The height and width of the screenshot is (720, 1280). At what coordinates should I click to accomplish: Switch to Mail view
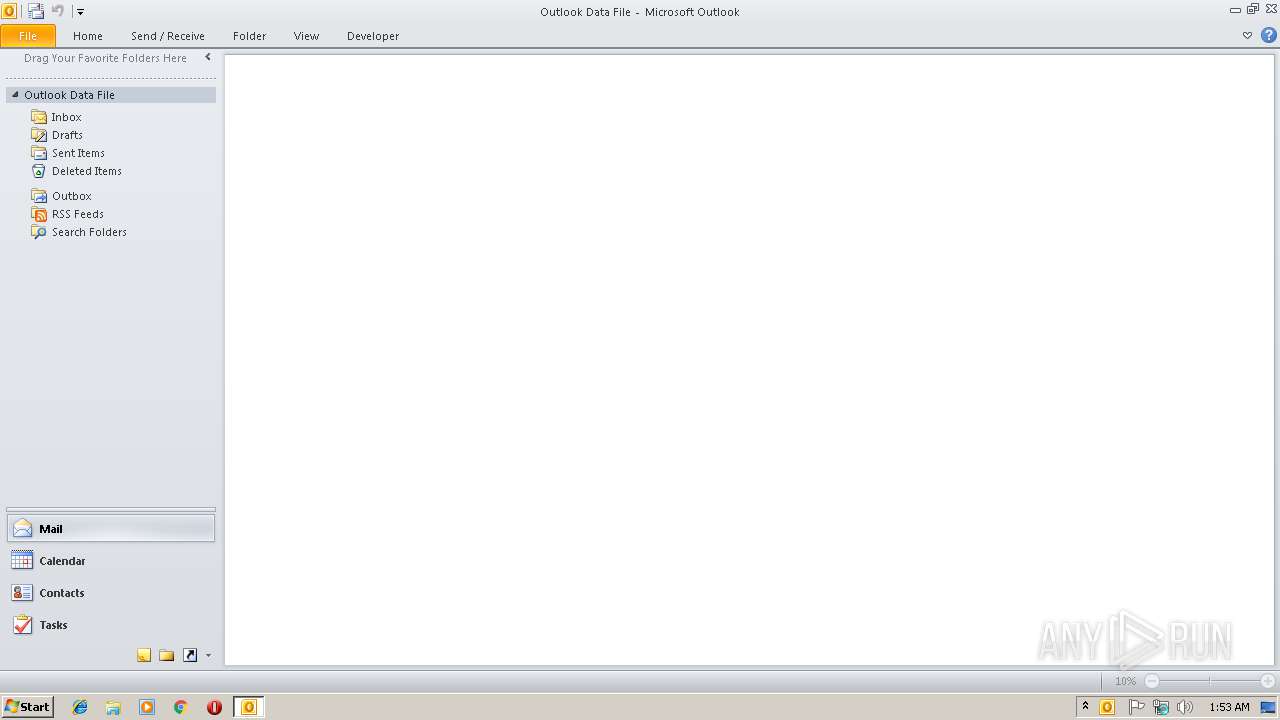pos(111,529)
